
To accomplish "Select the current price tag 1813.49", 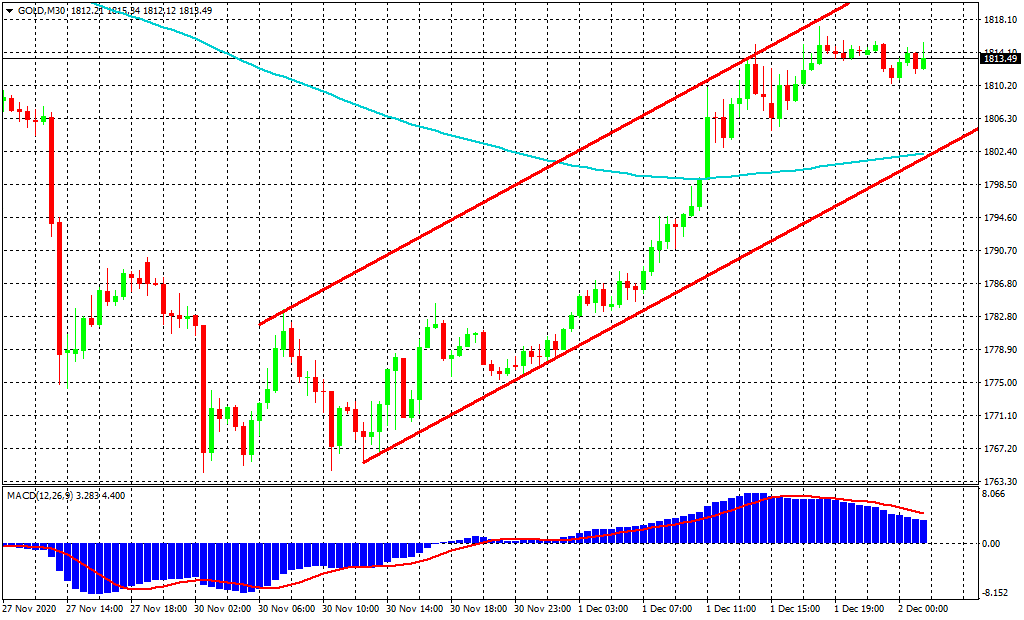I will click(x=1001, y=59).
